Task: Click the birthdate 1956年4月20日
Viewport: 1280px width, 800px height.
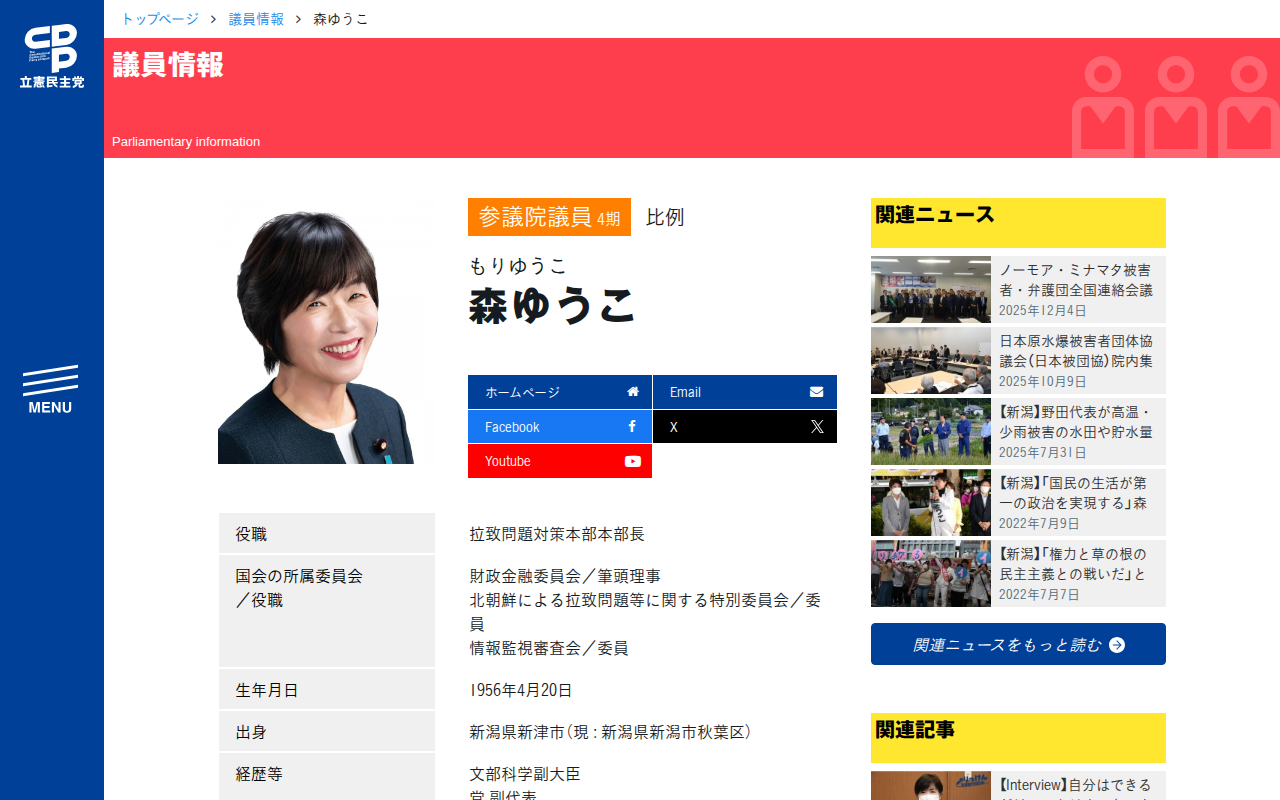Action: tap(521, 690)
